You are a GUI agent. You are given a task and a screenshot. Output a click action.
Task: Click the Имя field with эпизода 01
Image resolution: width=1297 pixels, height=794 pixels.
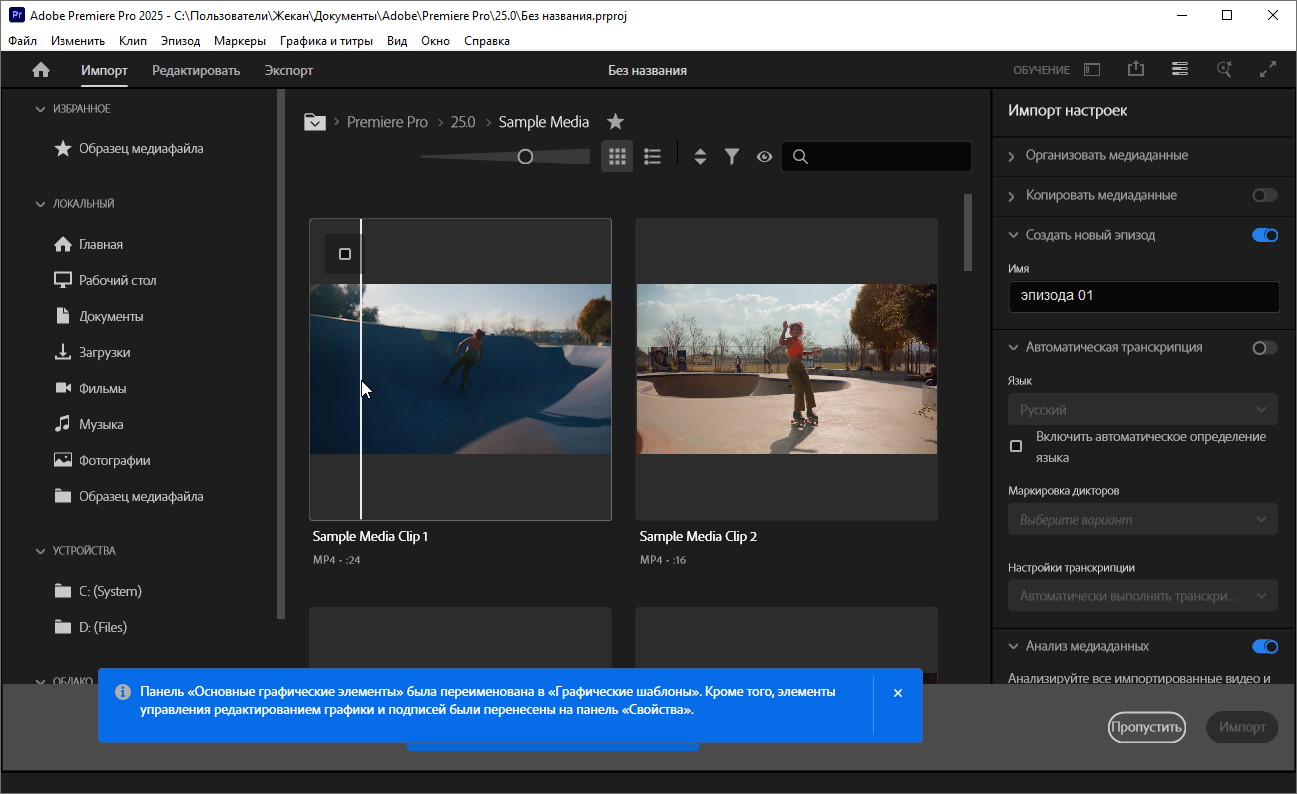click(1143, 296)
